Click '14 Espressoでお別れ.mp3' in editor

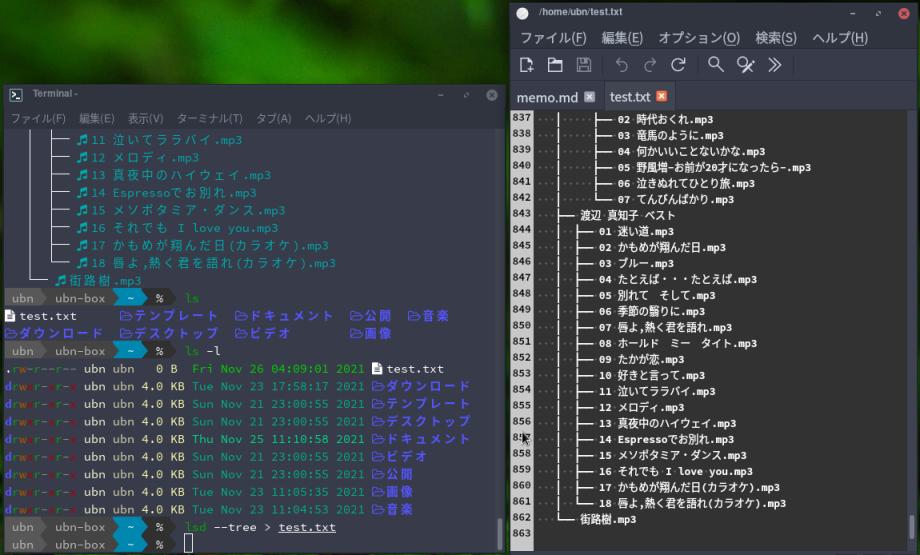click(666, 439)
